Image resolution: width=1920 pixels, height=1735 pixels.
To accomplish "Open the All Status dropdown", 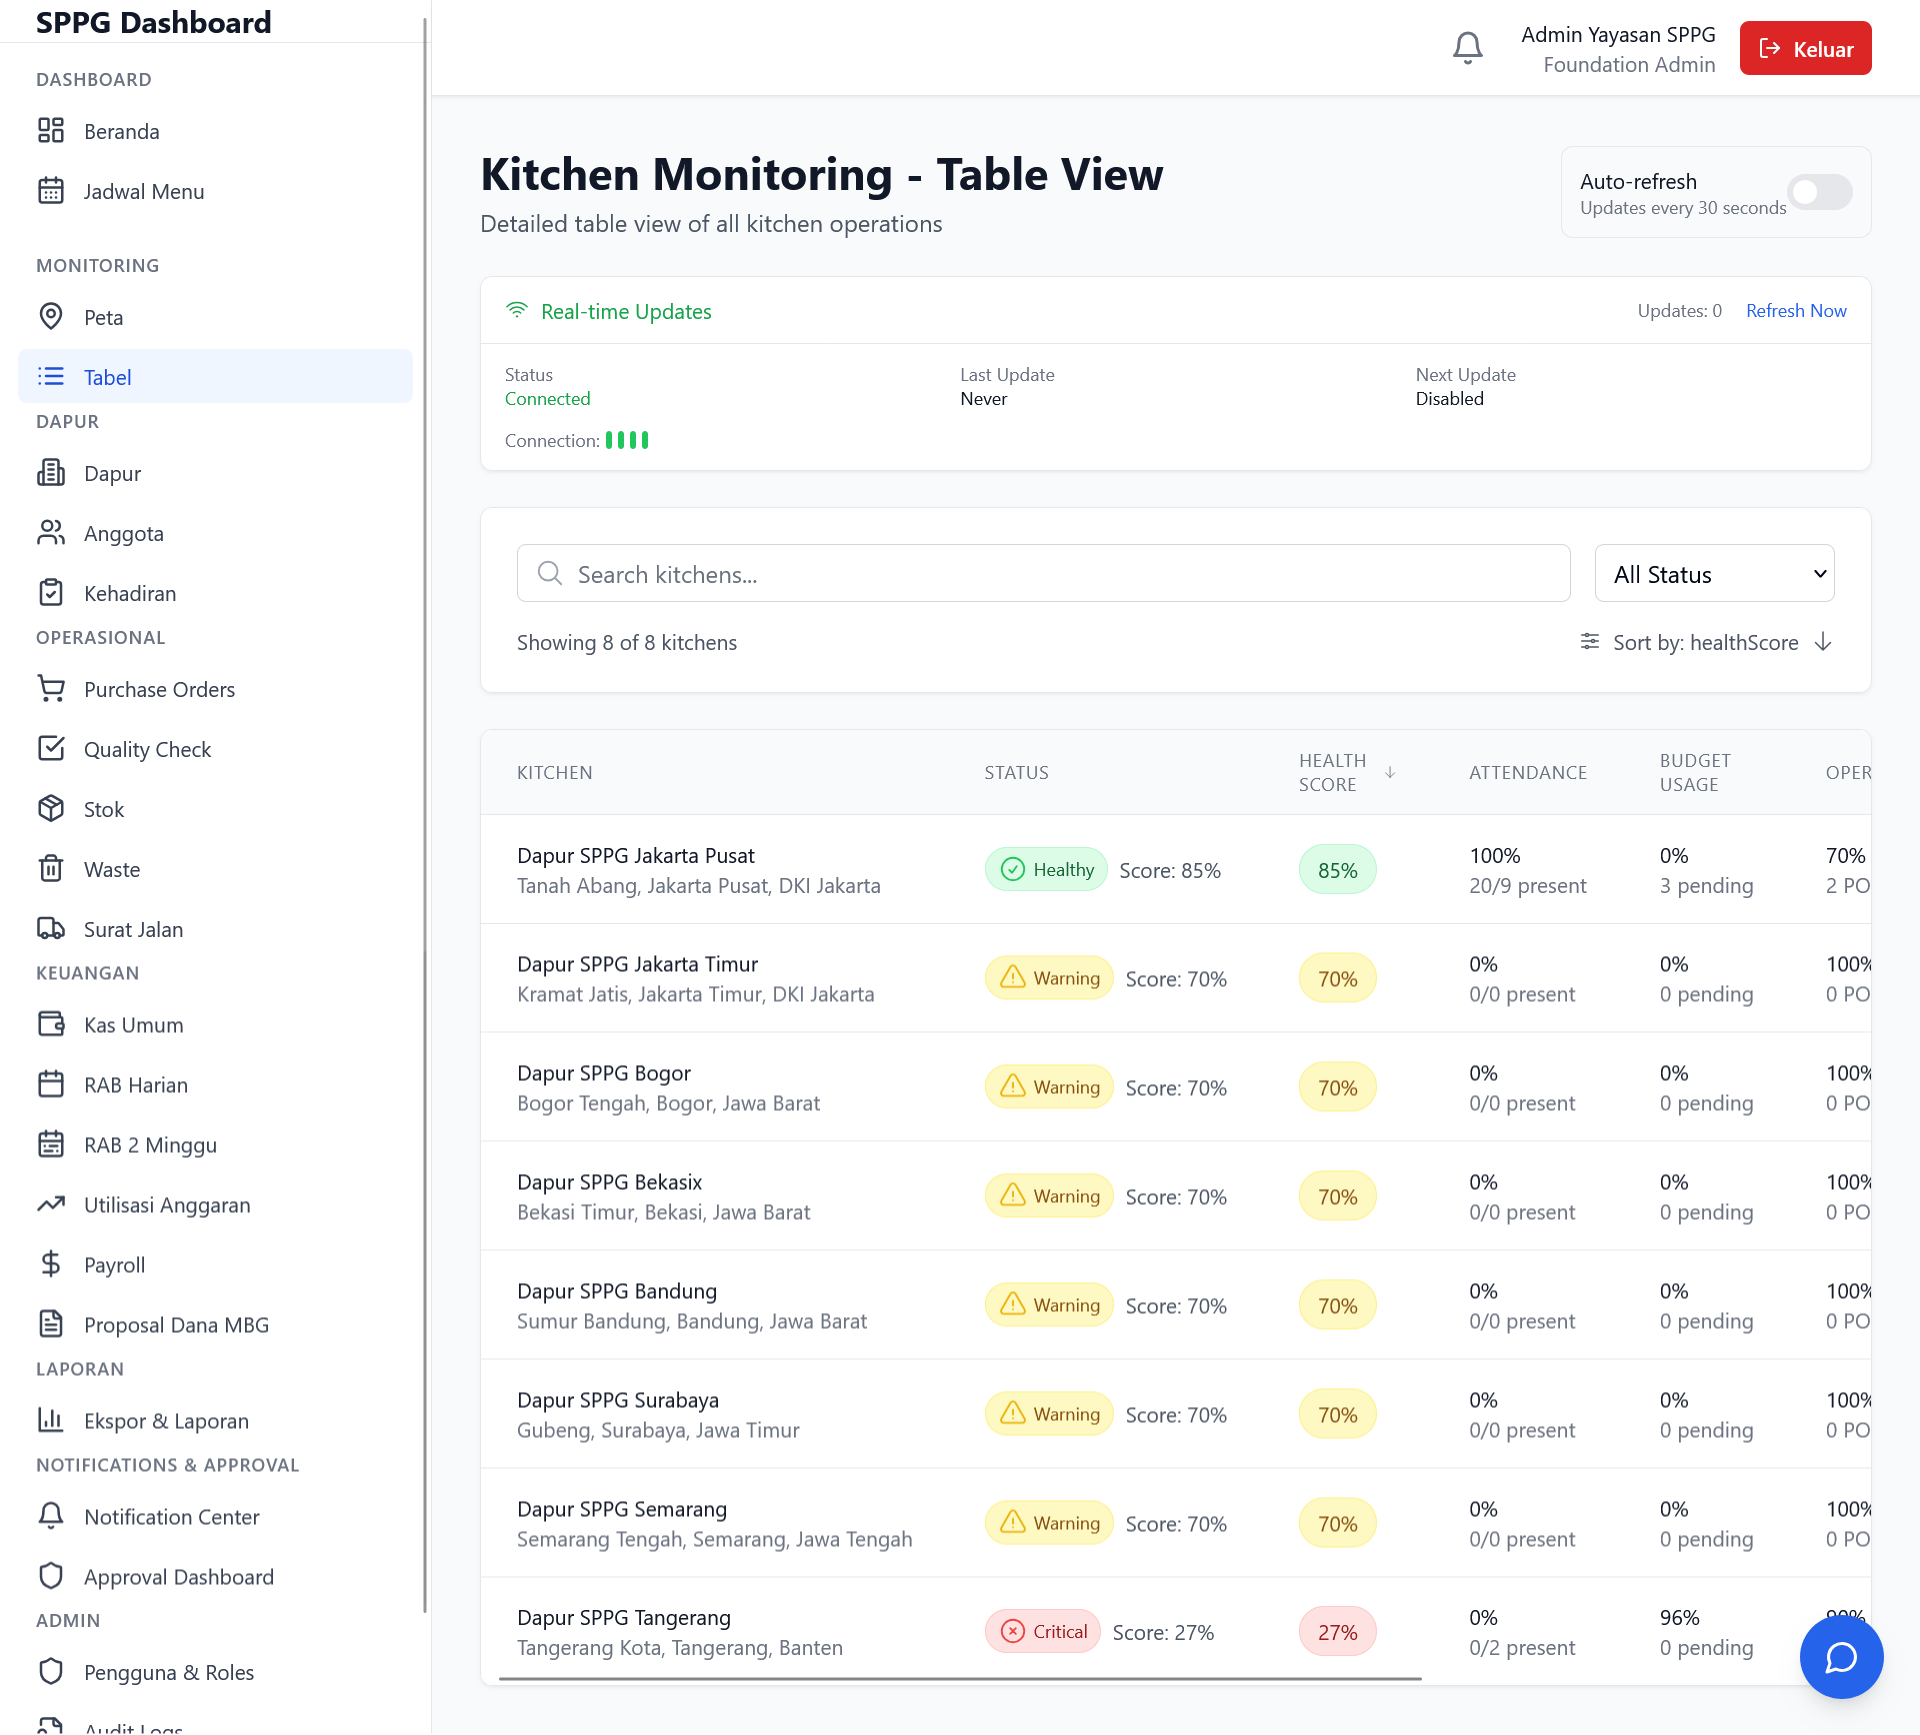I will [x=1714, y=574].
